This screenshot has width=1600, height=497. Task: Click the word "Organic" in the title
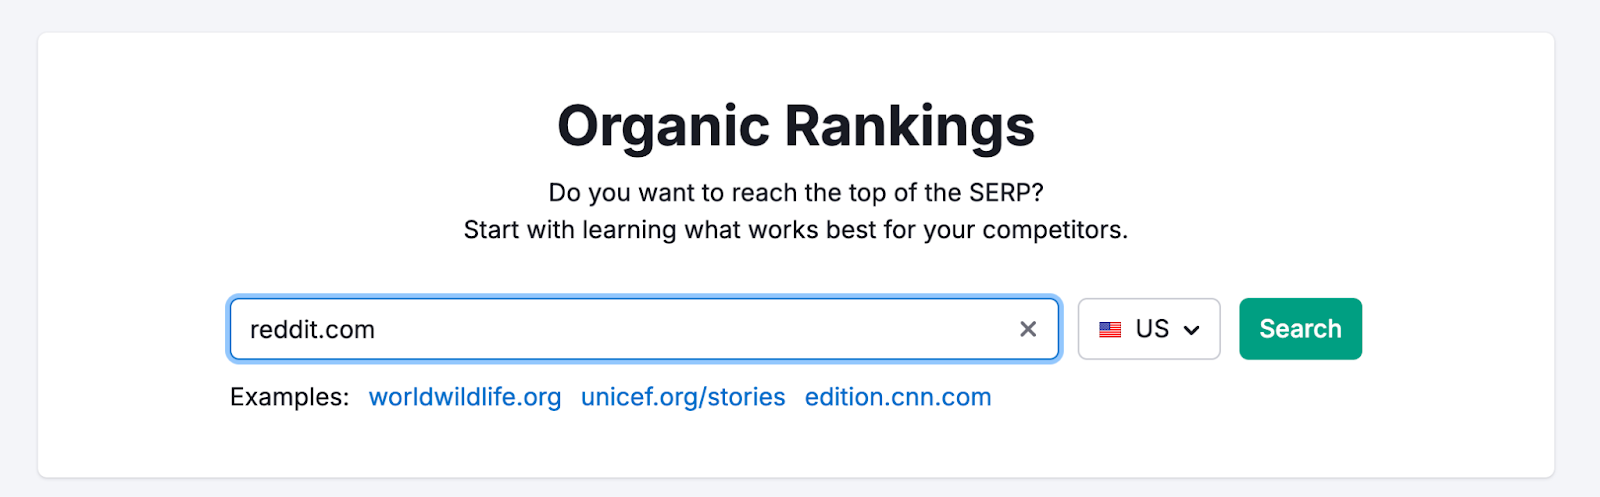[663, 127]
